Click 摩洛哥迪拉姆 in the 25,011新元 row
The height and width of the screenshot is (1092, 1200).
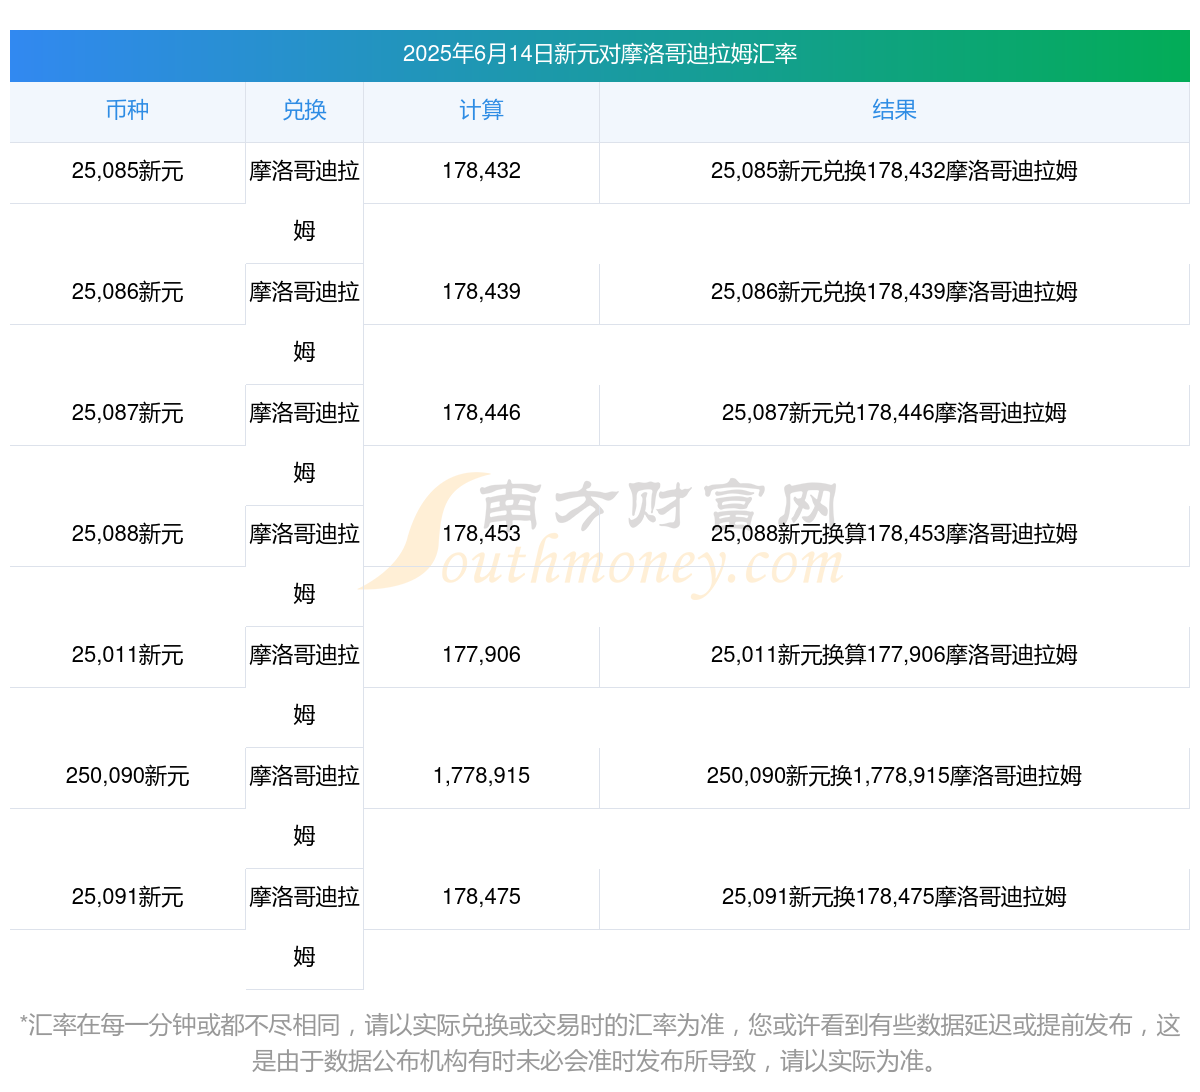(304, 685)
